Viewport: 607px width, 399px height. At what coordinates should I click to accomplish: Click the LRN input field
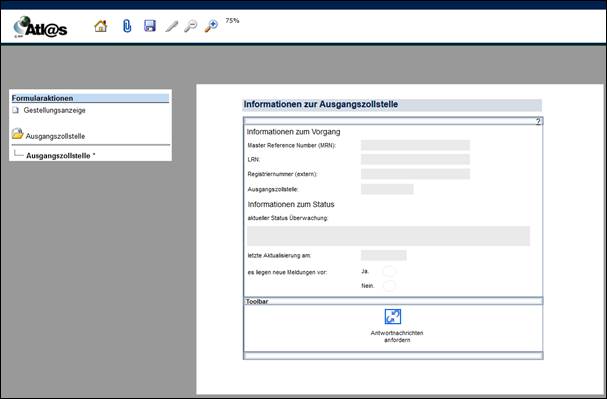[x=415, y=159]
